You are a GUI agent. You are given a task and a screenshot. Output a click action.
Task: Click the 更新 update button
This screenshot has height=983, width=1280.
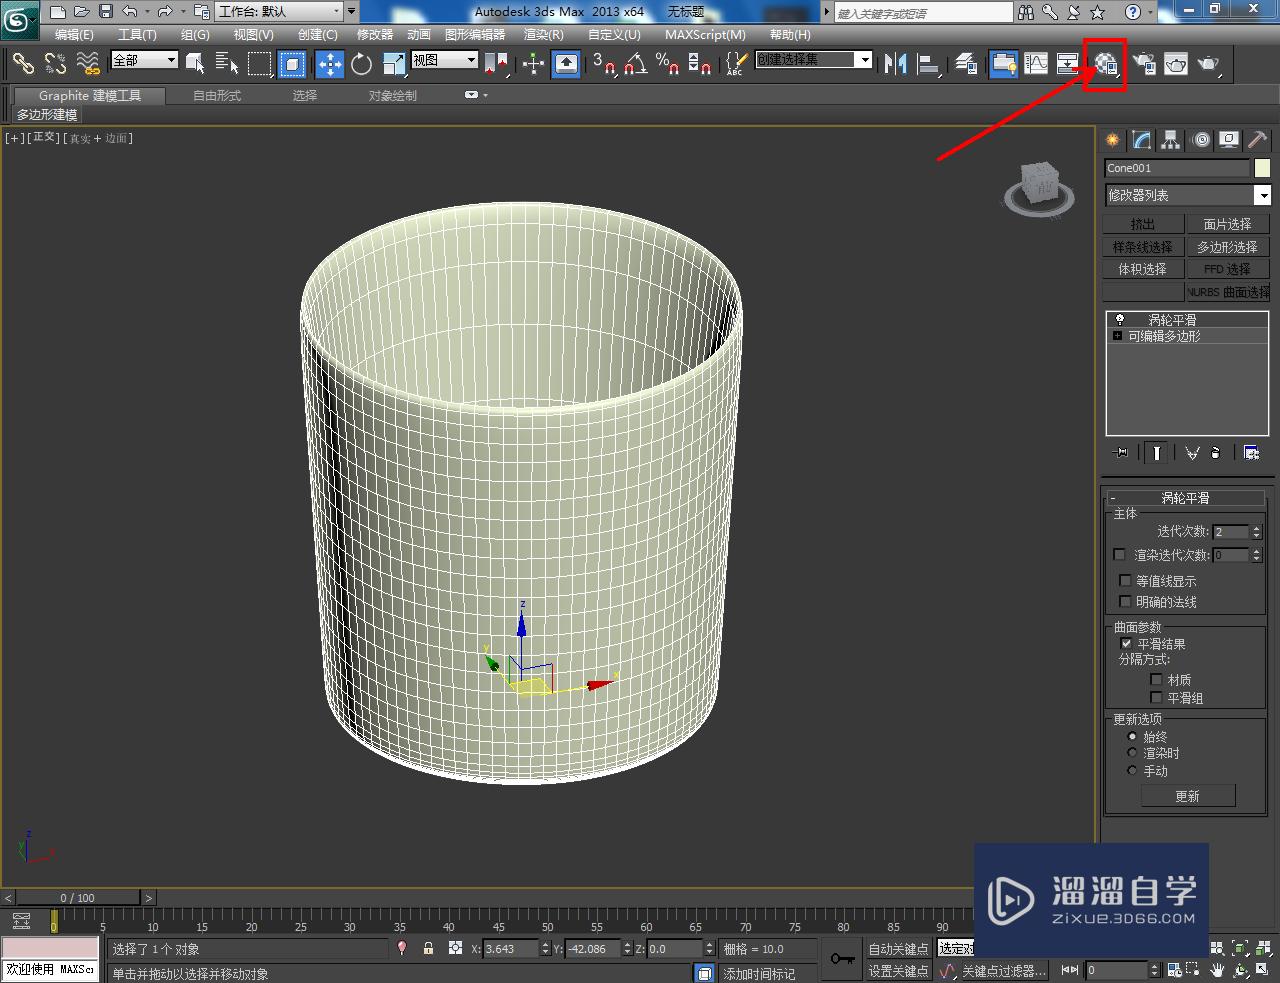point(1188,796)
